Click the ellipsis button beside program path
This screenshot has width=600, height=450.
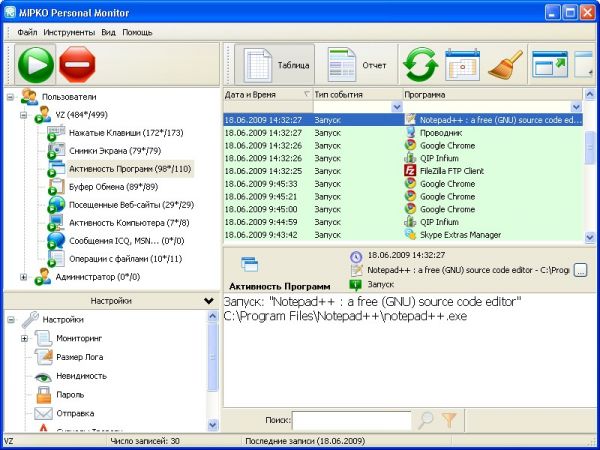[580, 270]
